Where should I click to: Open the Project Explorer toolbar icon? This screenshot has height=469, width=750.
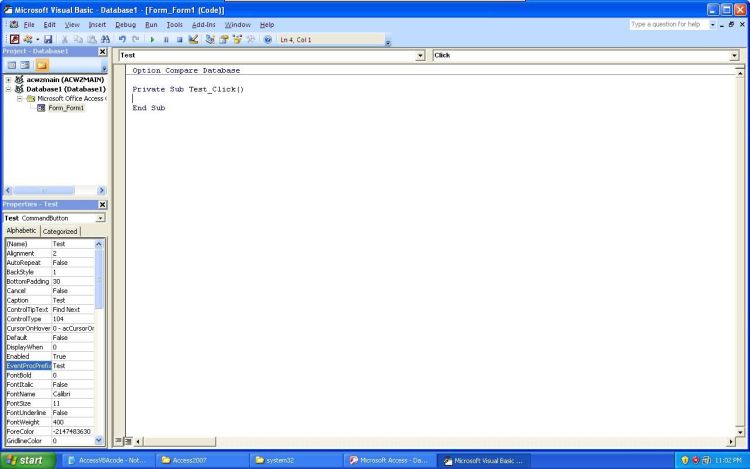[x=210, y=39]
